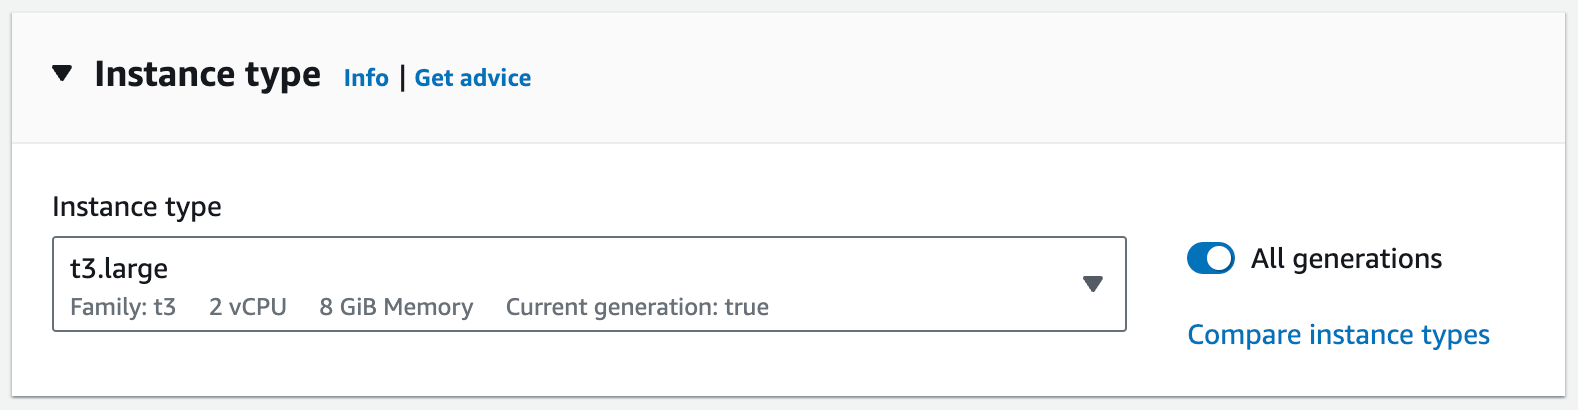The image size is (1578, 410).
Task: Click the Get advice link
Action: coord(472,78)
